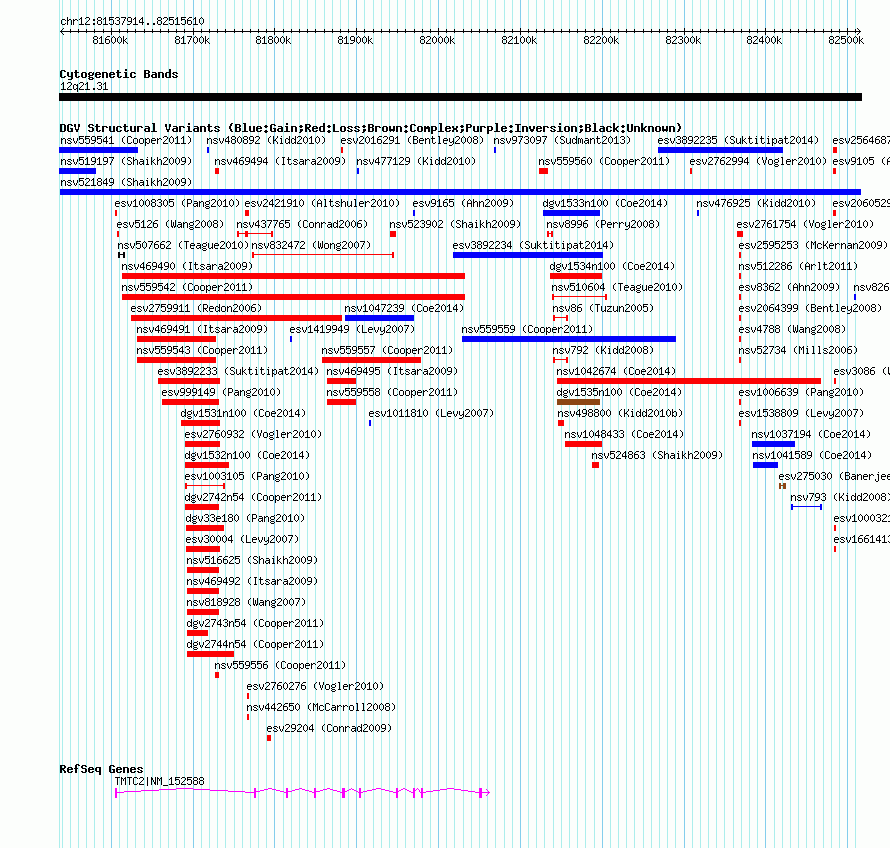Click the 82000k ruler position label
The width and height of the screenshot is (890, 848).
coord(437,40)
